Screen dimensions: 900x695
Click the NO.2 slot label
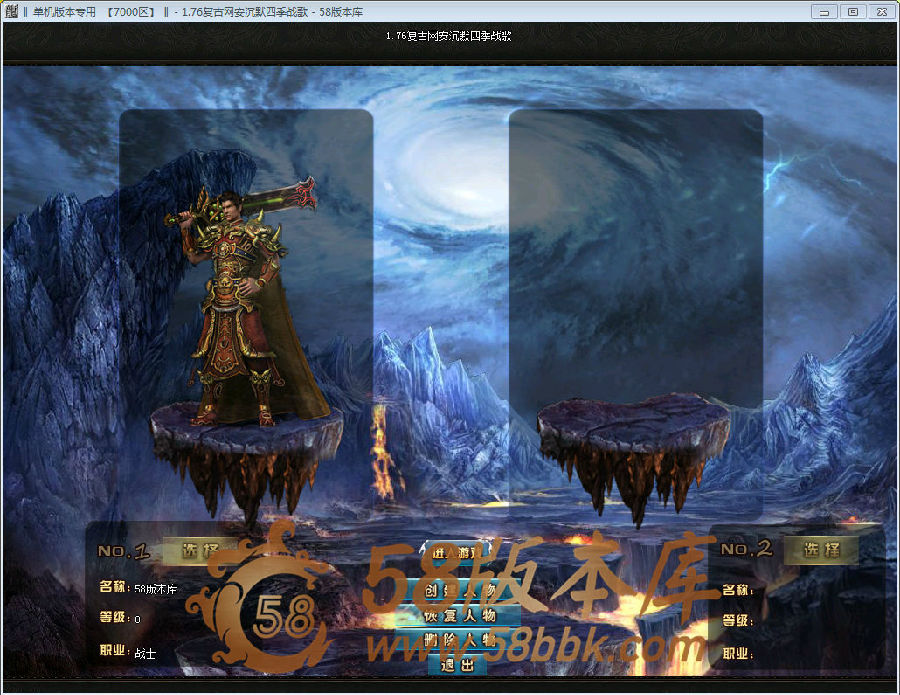pos(746,549)
